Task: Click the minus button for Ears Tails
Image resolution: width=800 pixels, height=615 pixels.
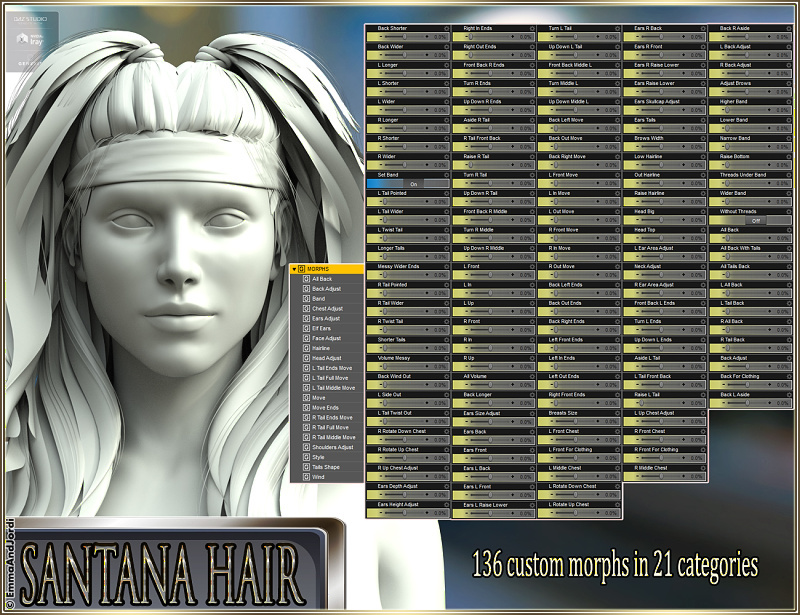Action: 636,129
